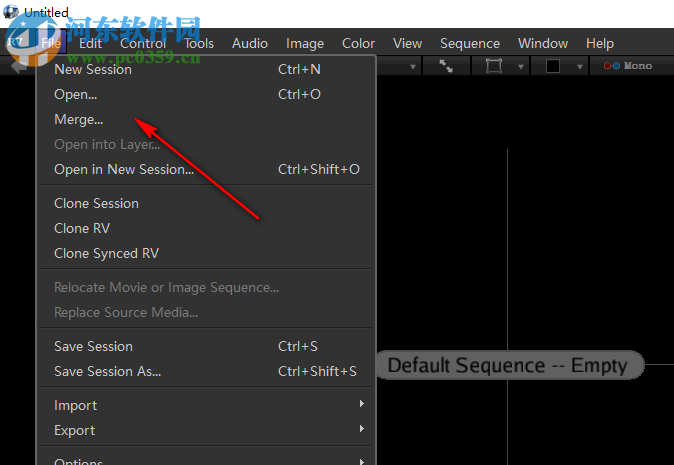Choose Clone Synced RV
The width and height of the screenshot is (674, 465).
click(x=206, y=253)
